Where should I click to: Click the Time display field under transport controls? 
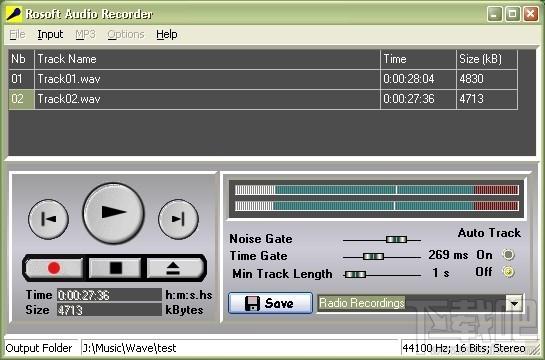click(x=109, y=295)
